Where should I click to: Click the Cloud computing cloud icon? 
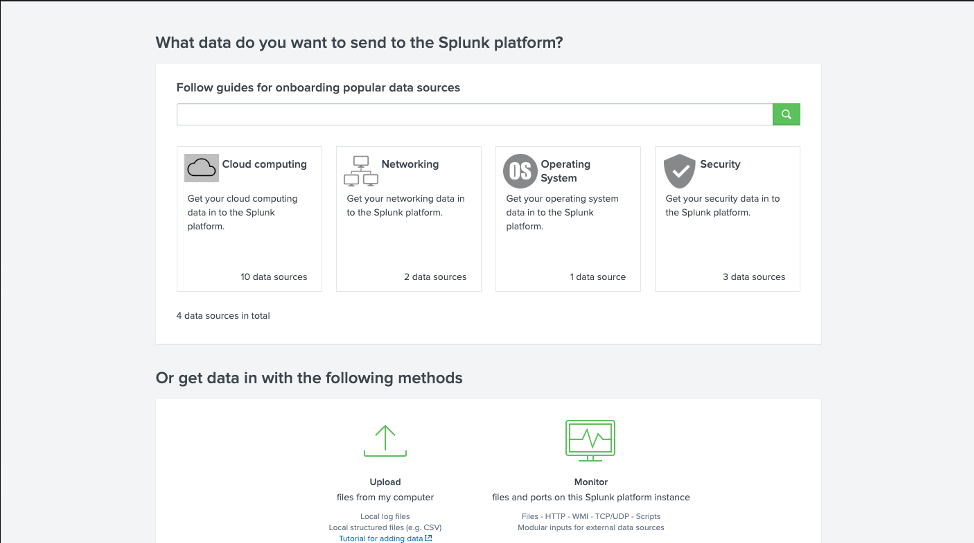click(201, 168)
